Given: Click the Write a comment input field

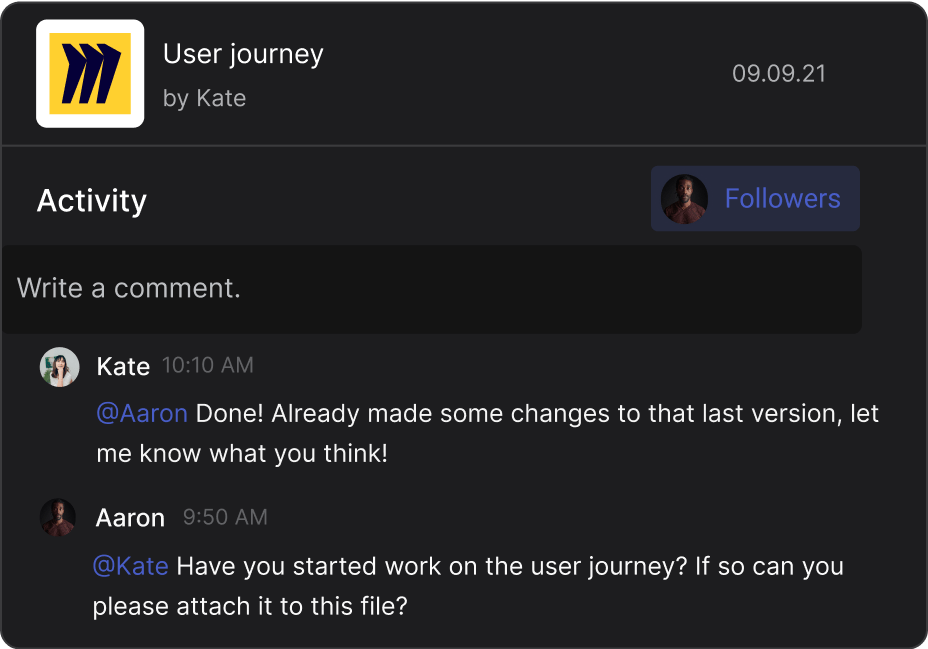Looking at the screenshot, I should (430, 289).
